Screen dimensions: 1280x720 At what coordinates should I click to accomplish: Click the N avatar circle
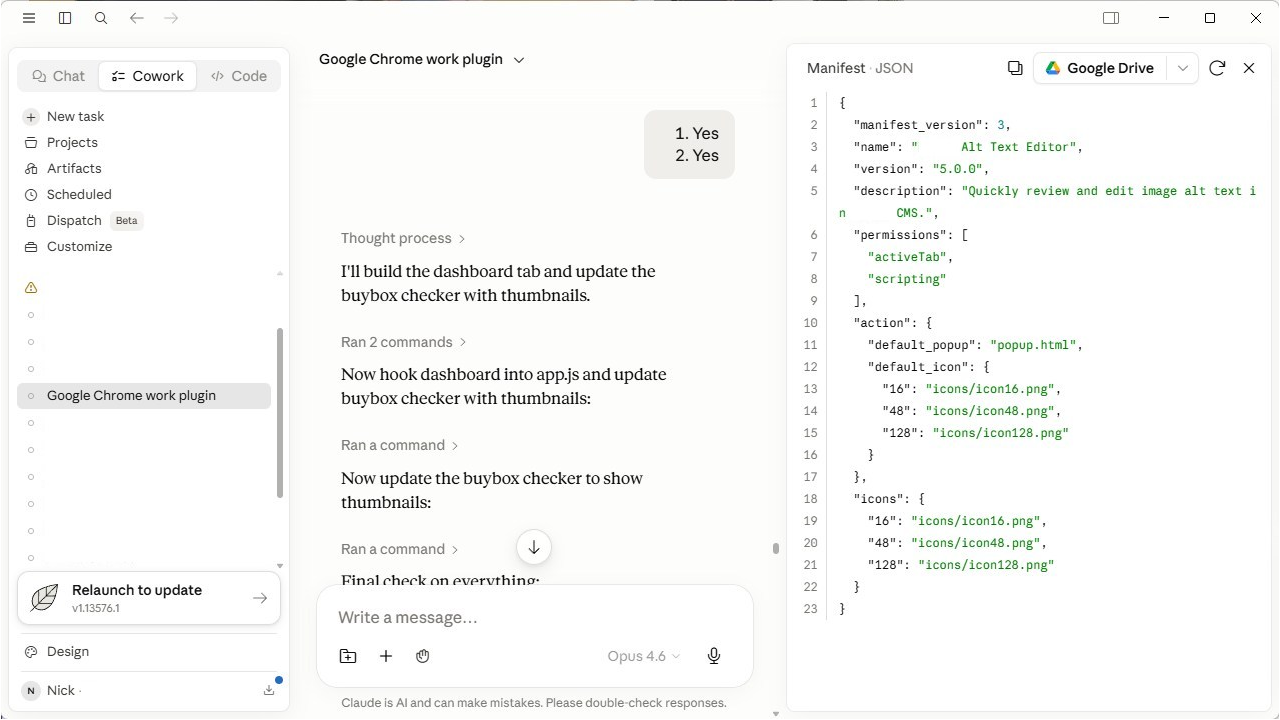pyautogui.click(x=31, y=690)
